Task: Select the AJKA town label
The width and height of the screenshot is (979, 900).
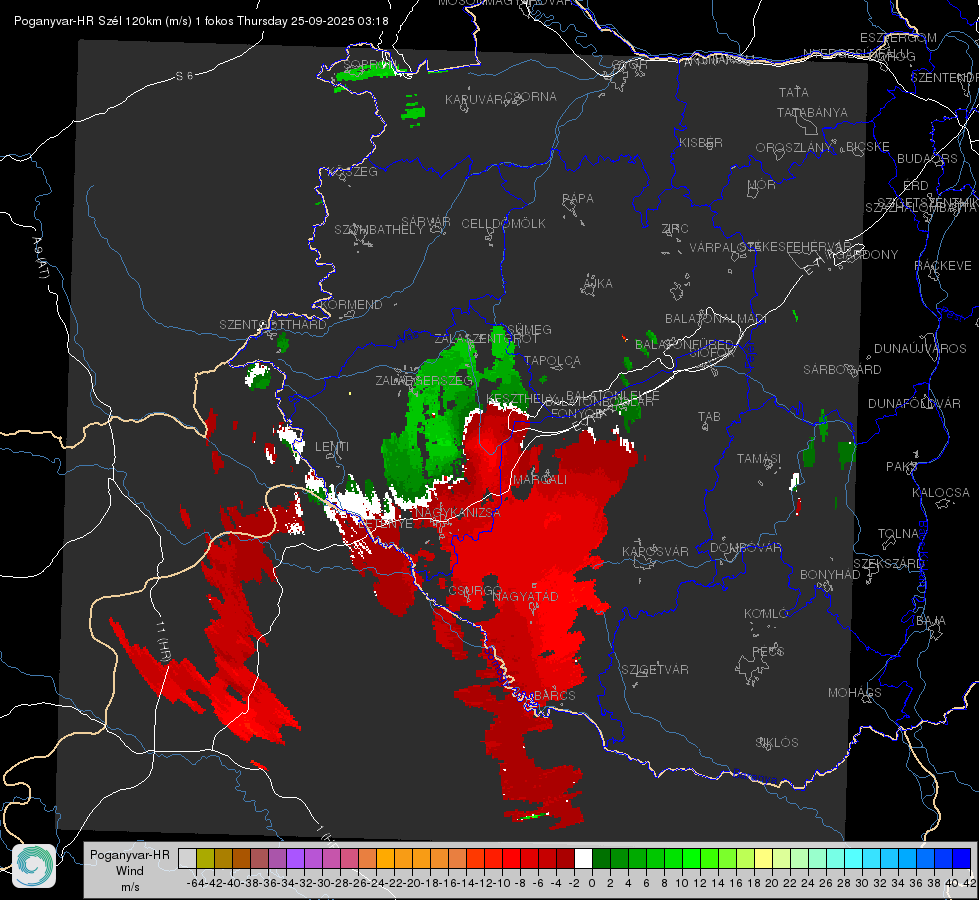Action: pyautogui.click(x=597, y=283)
